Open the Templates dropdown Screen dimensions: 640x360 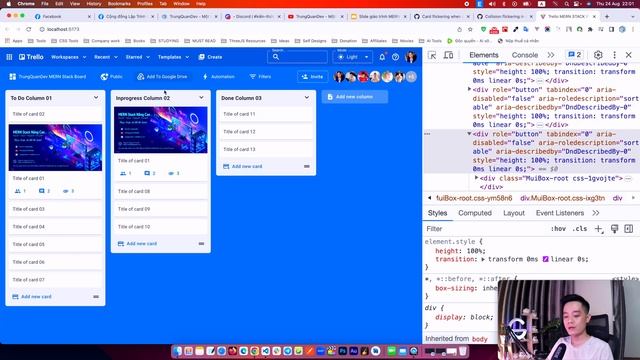pos(173,57)
